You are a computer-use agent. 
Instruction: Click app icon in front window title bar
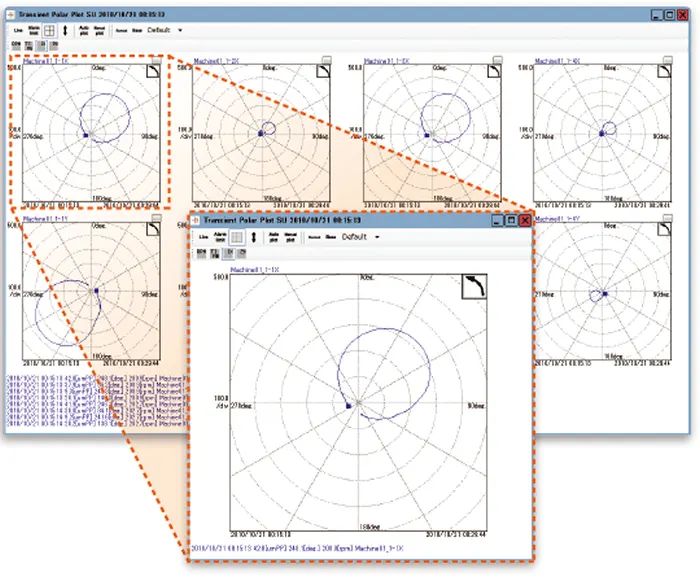195,221
